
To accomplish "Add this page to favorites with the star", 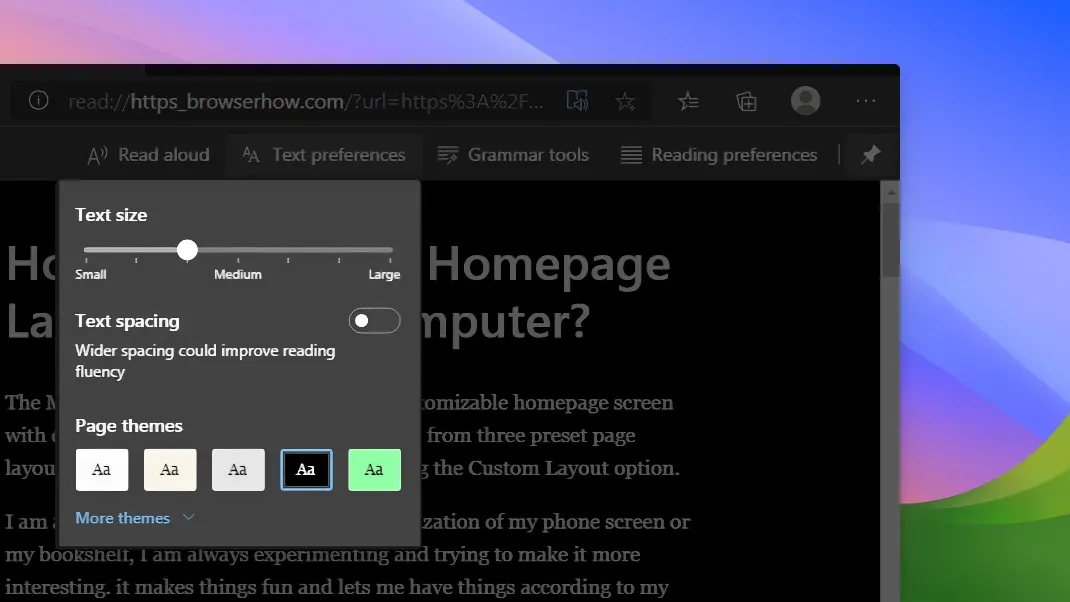I will click(x=626, y=100).
